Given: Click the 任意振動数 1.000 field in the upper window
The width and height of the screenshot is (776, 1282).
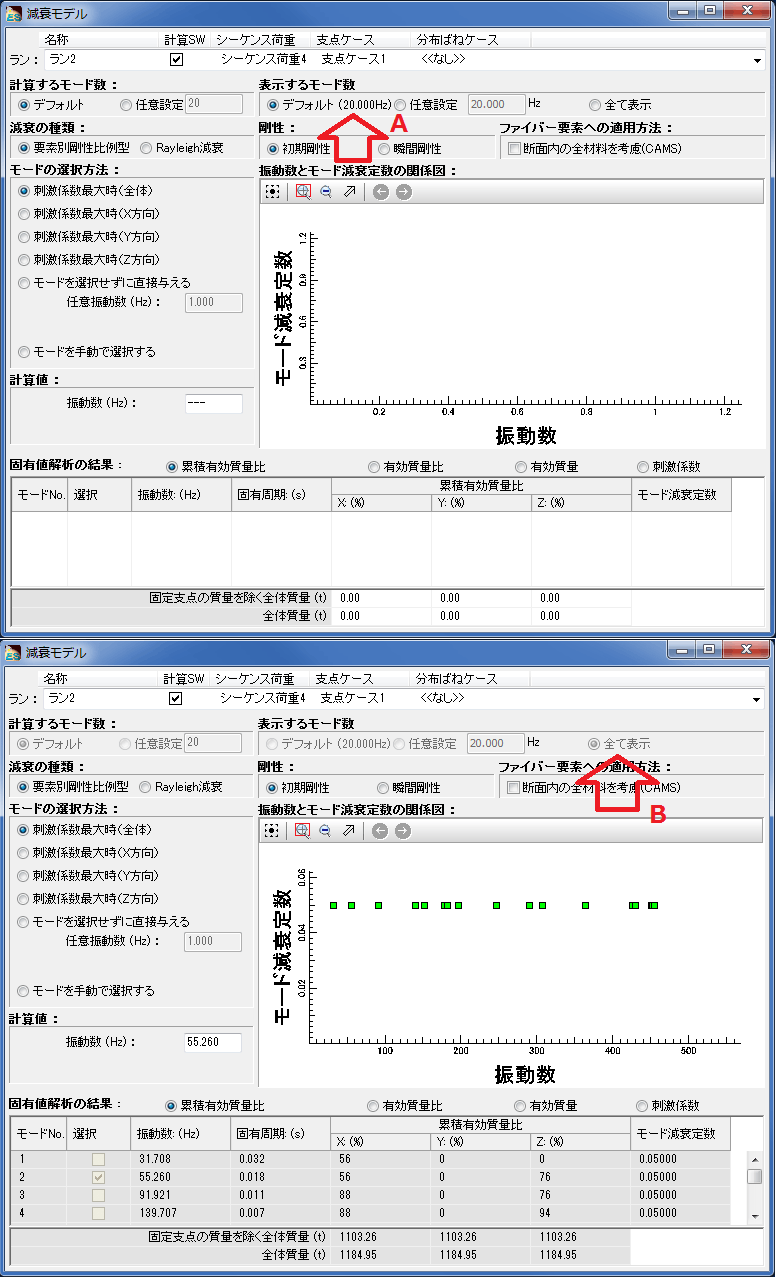Looking at the screenshot, I should pyautogui.click(x=214, y=302).
